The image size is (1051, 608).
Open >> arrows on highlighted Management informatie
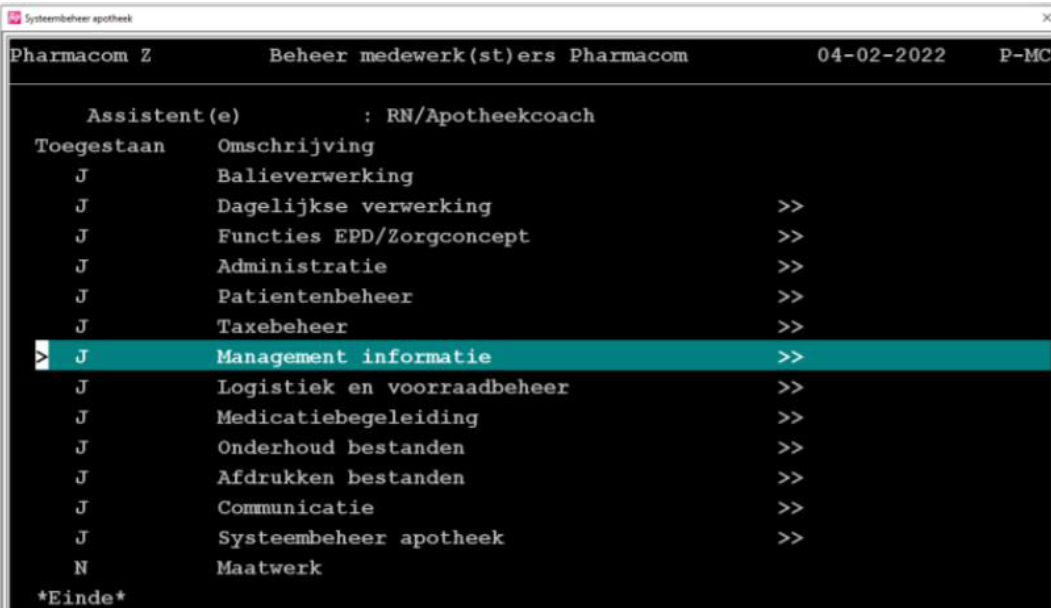tap(790, 357)
